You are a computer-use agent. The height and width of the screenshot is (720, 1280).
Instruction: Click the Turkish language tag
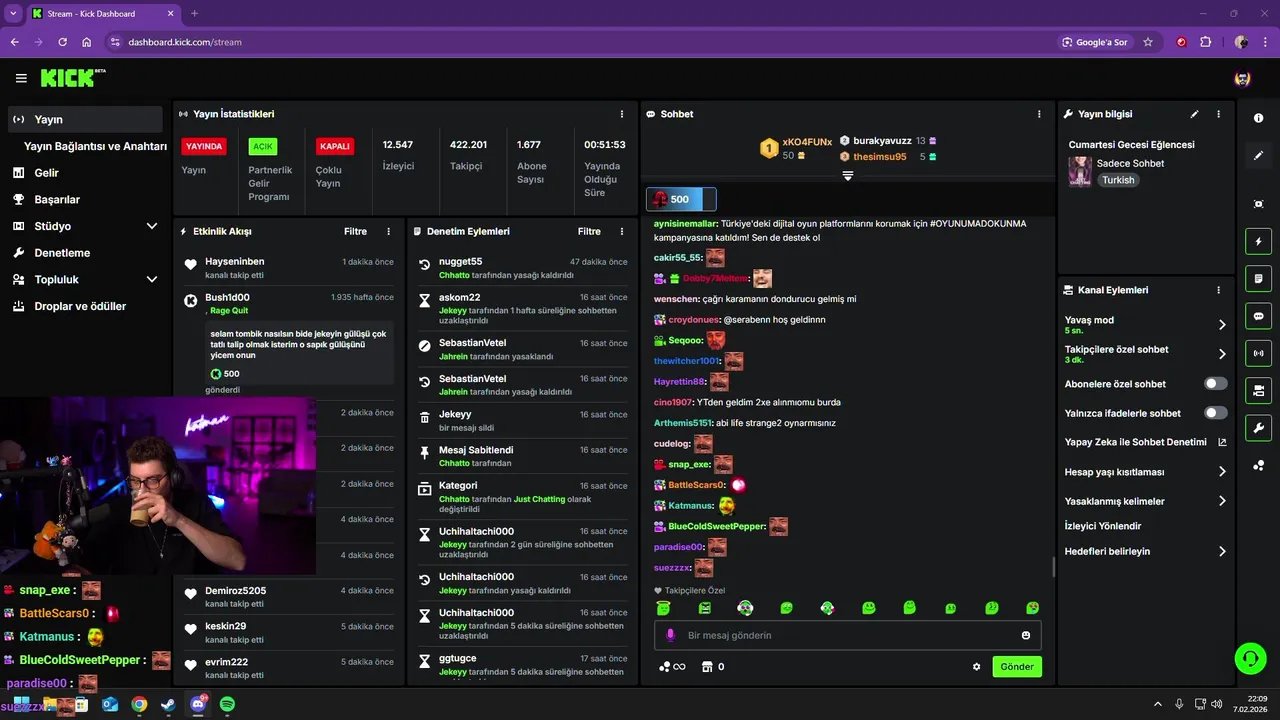point(1118,181)
